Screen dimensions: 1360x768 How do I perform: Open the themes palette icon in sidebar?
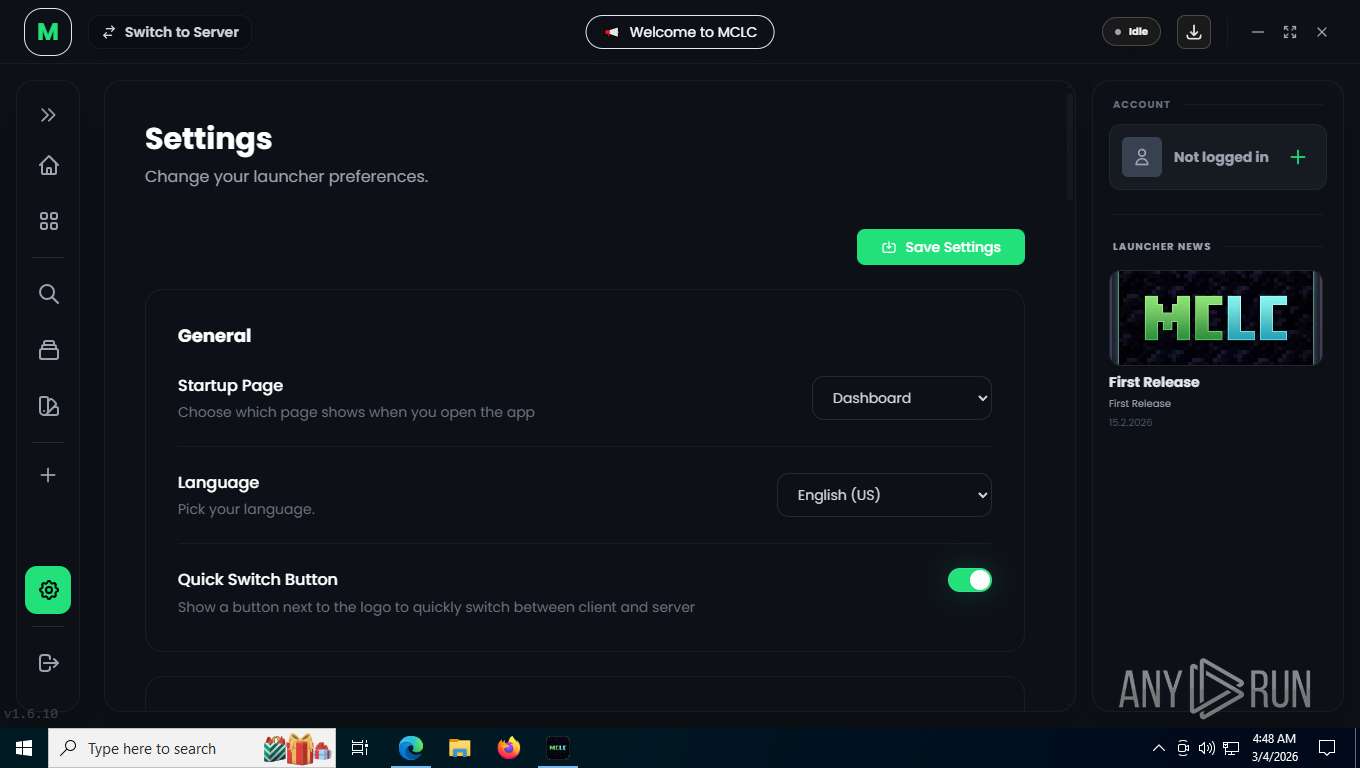[x=48, y=406]
